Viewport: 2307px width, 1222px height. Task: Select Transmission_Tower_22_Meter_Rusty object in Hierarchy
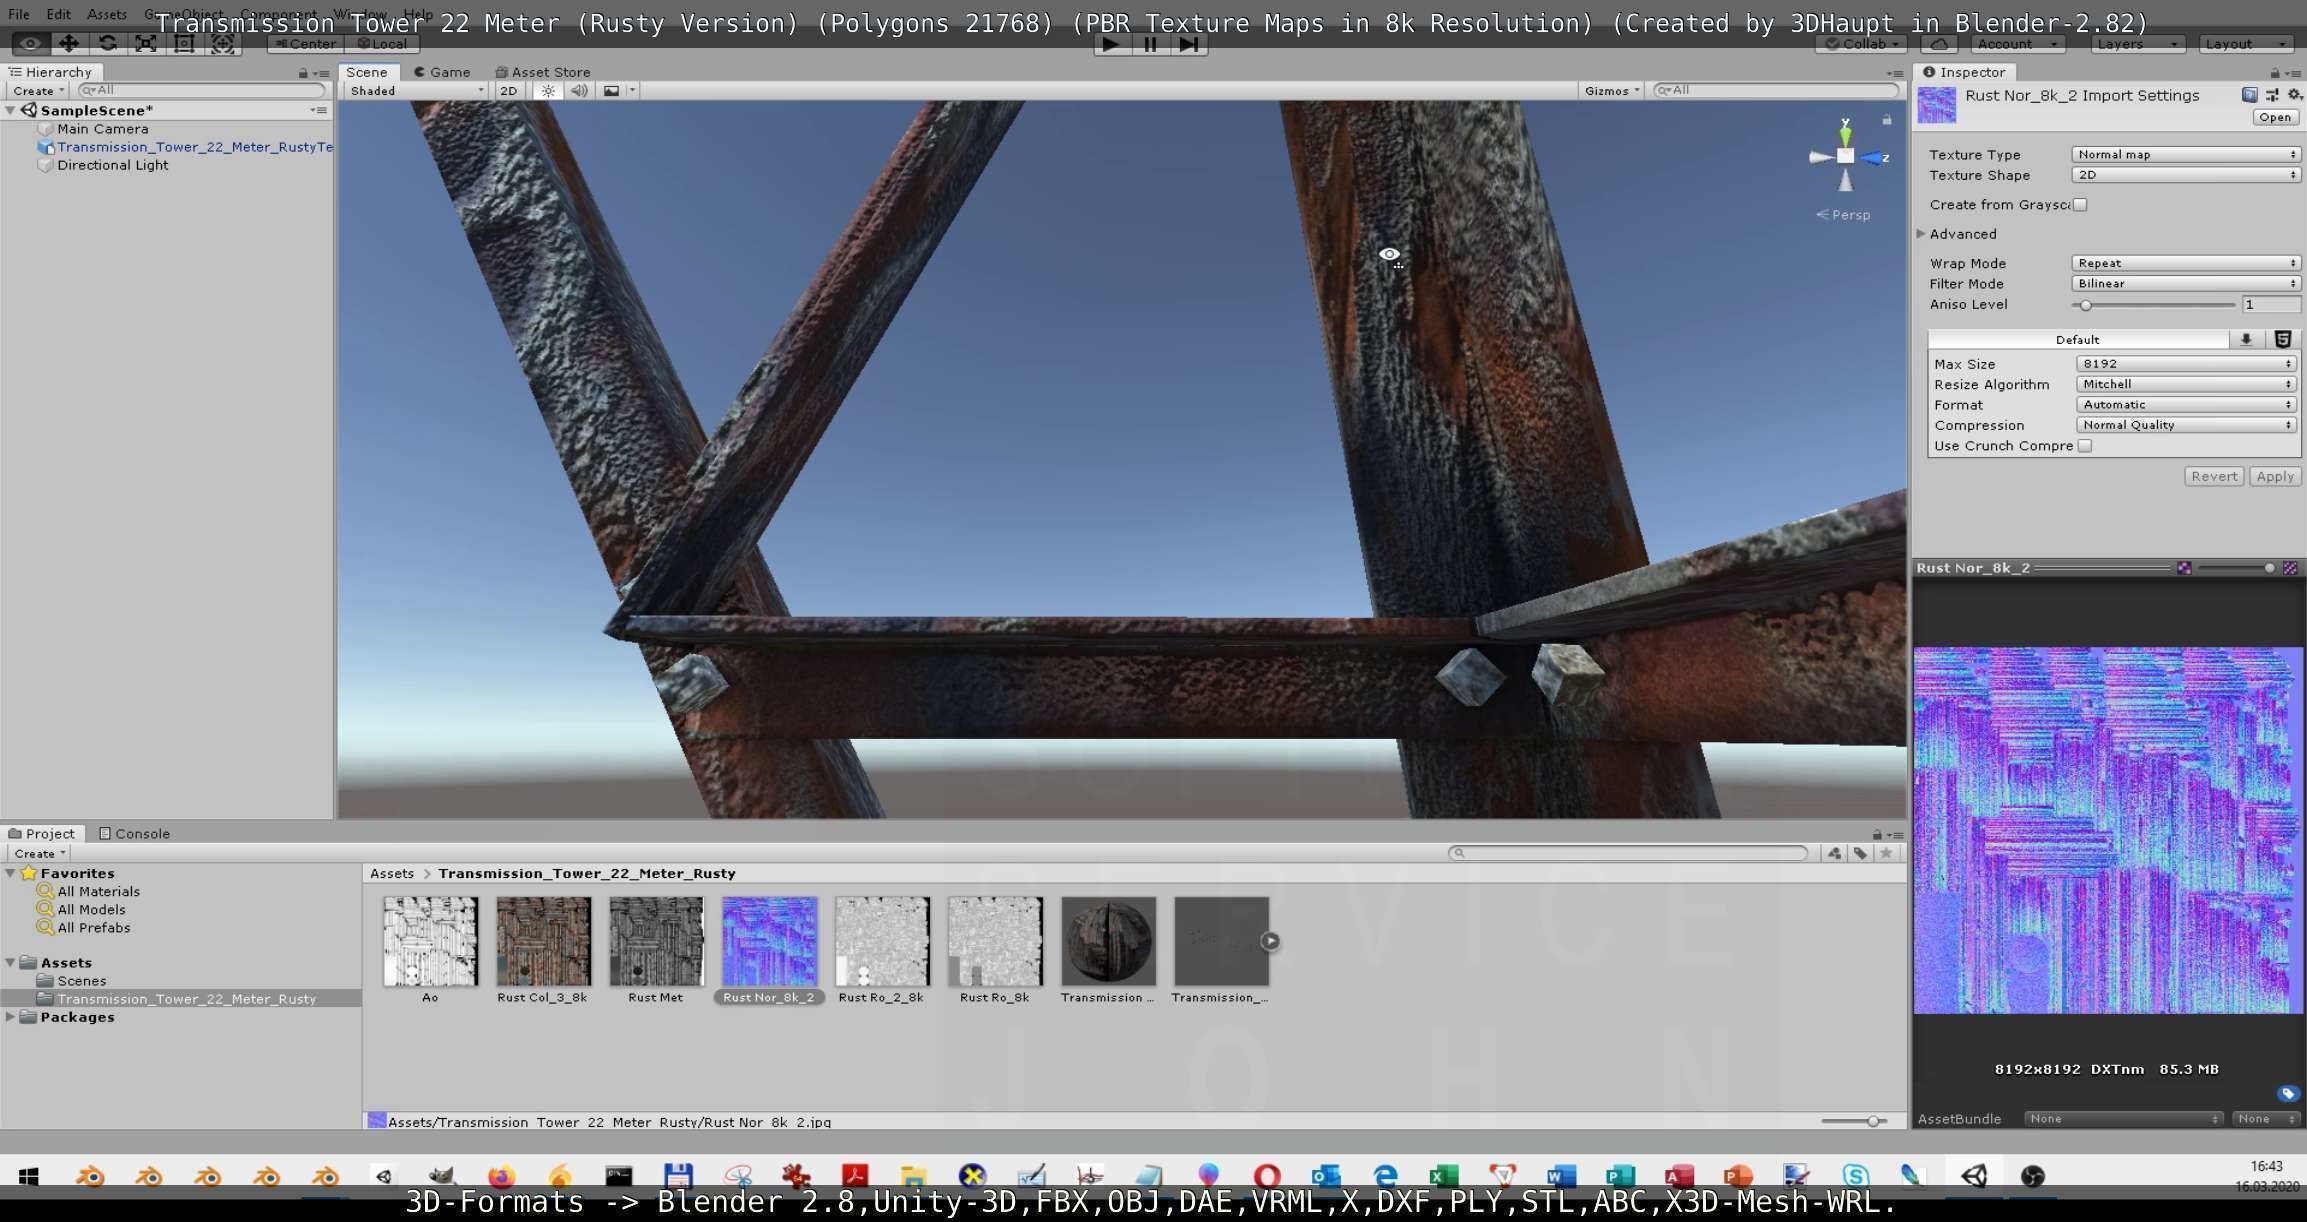[x=194, y=147]
